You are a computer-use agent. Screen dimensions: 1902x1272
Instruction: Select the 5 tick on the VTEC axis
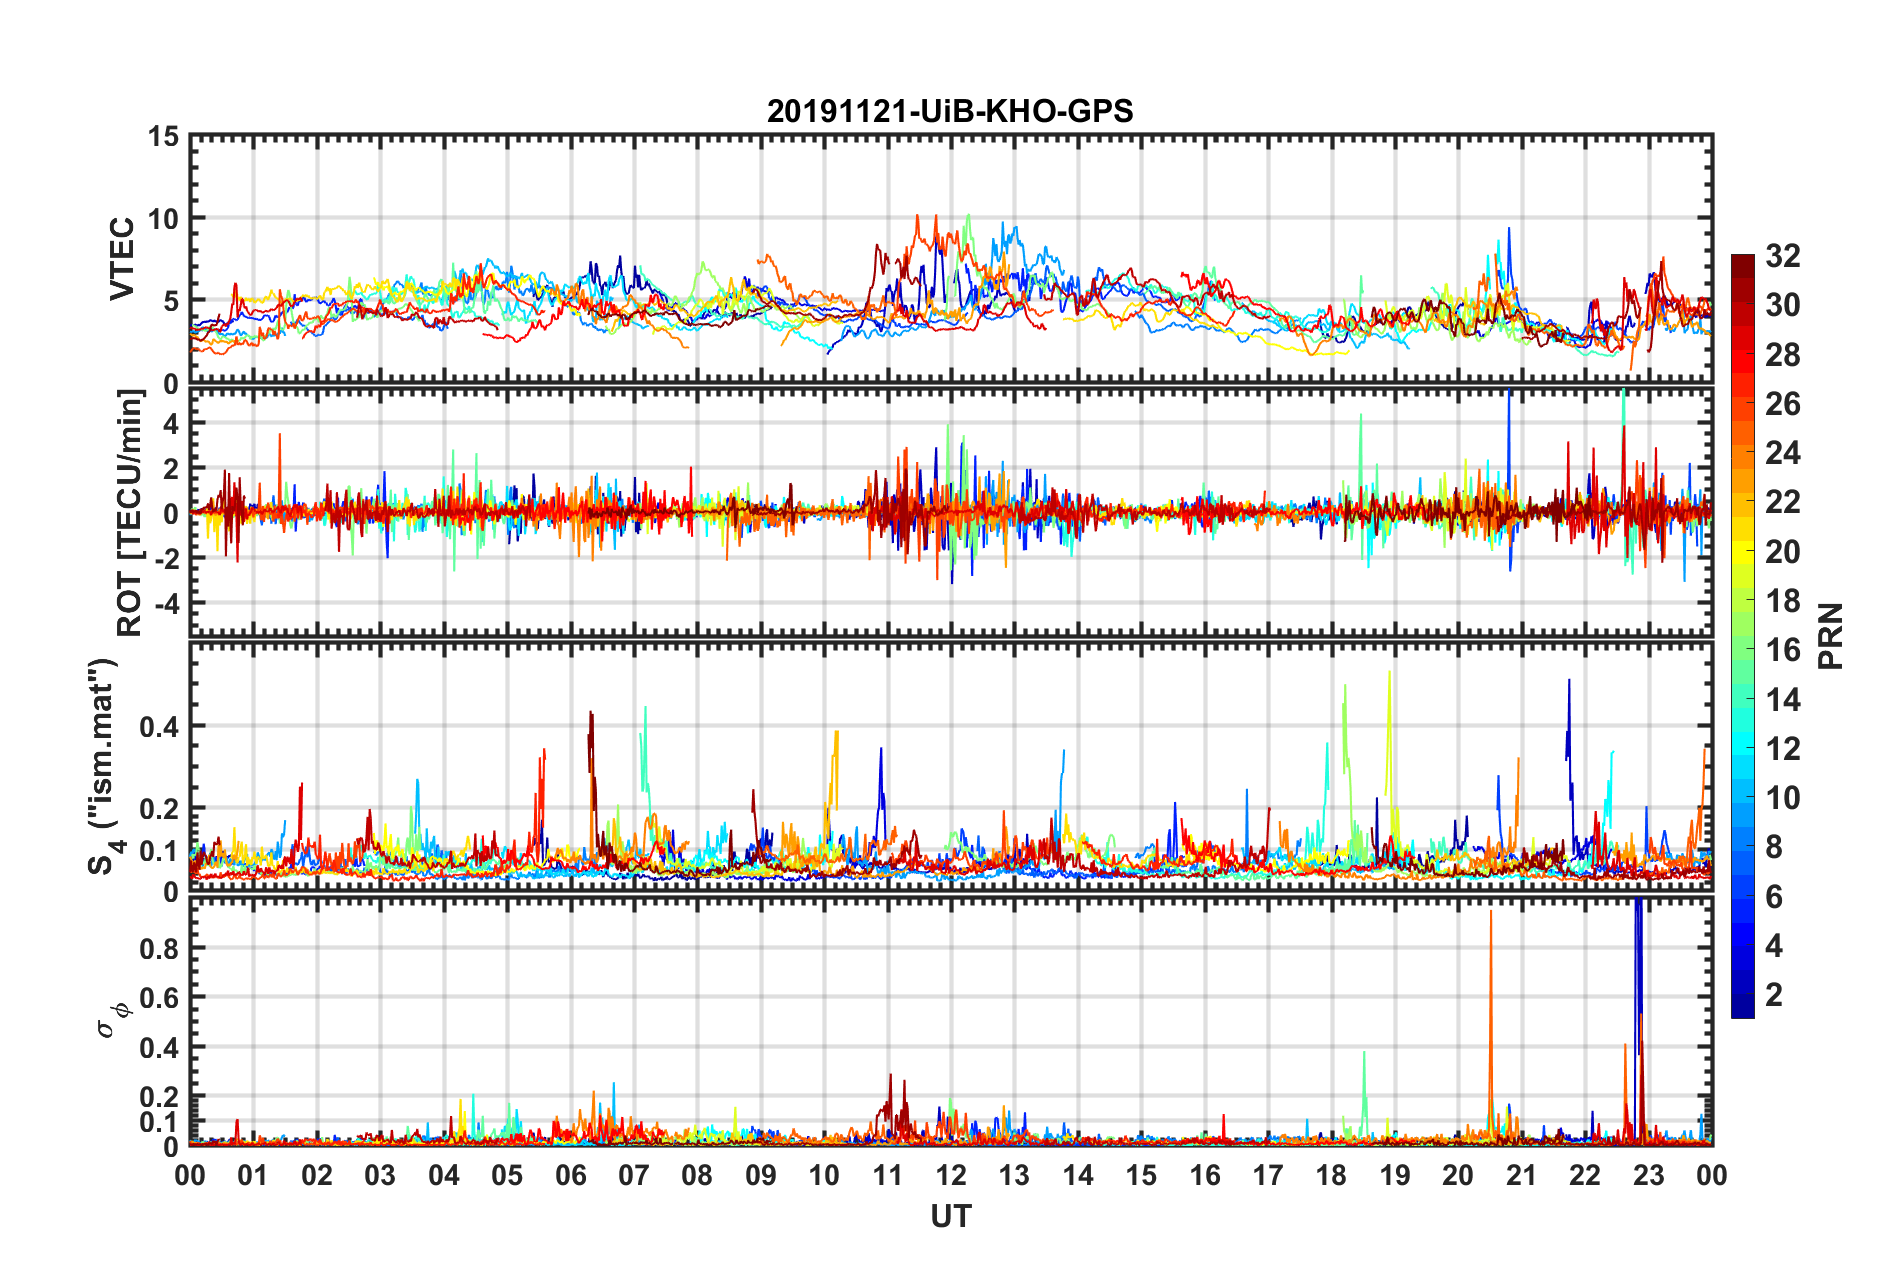pyautogui.click(x=172, y=301)
